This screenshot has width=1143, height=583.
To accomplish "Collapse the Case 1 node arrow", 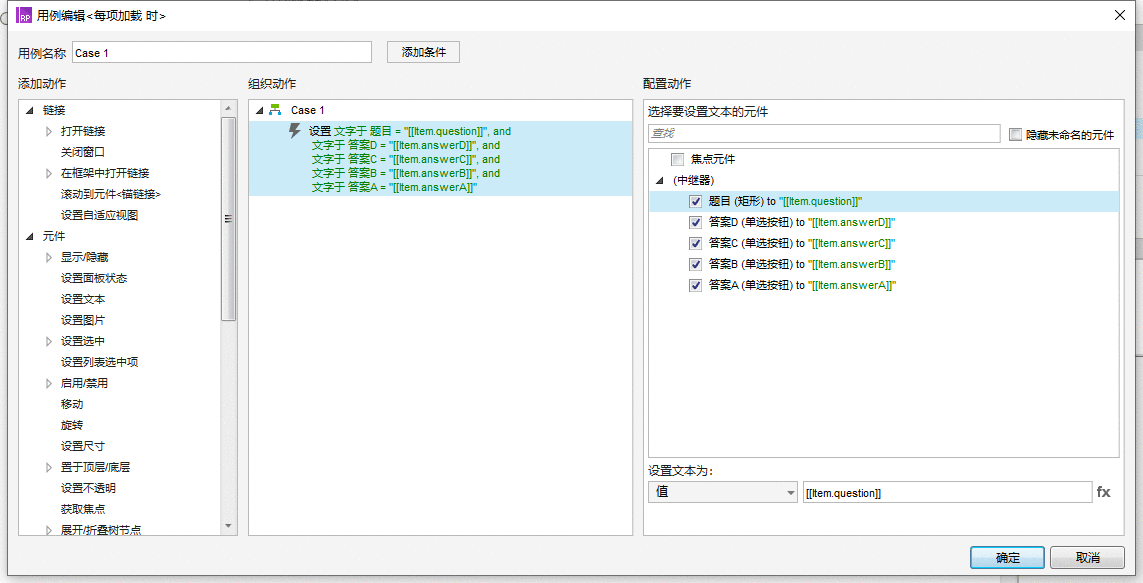I will pyautogui.click(x=260, y=111).
